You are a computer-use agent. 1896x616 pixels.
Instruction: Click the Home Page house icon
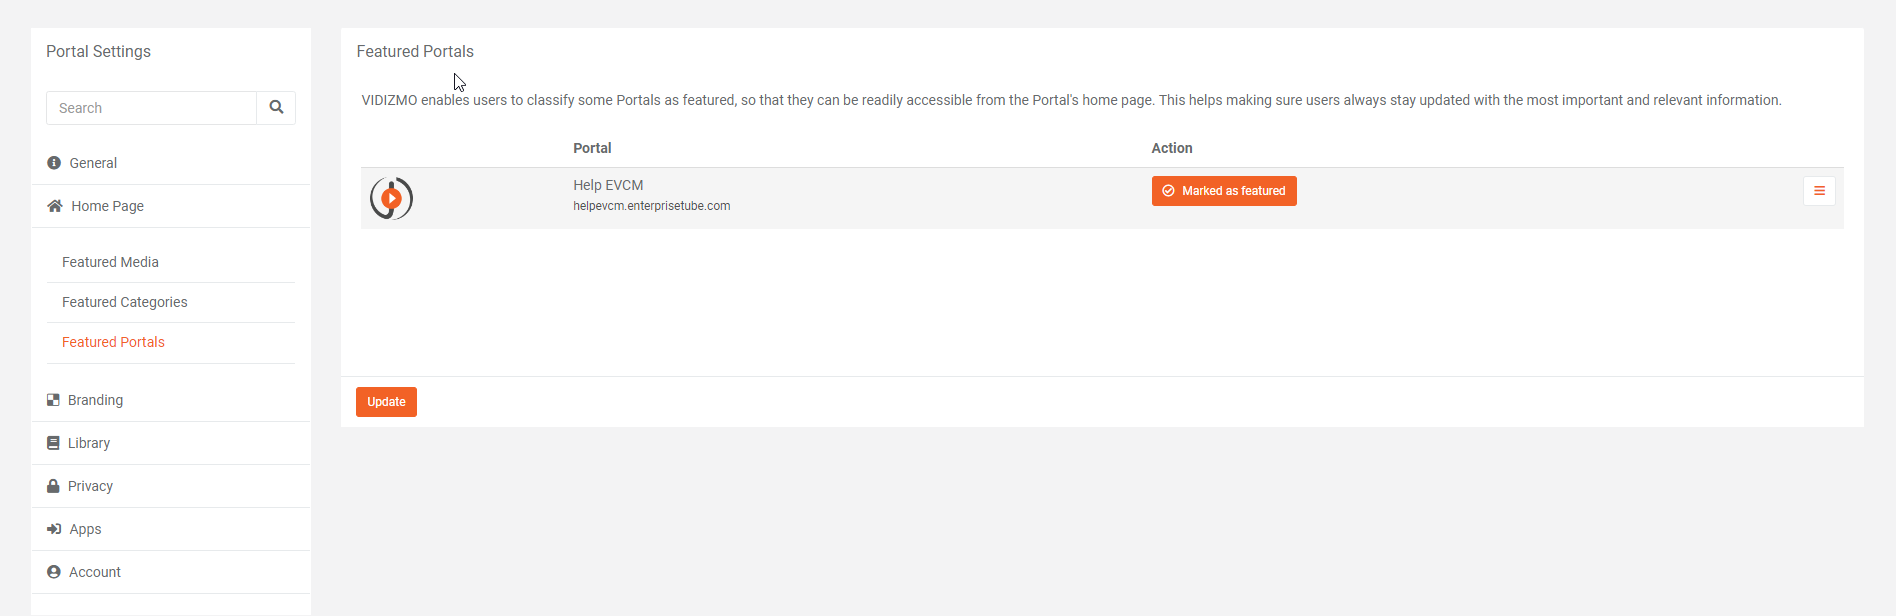[x=55, y=206]
